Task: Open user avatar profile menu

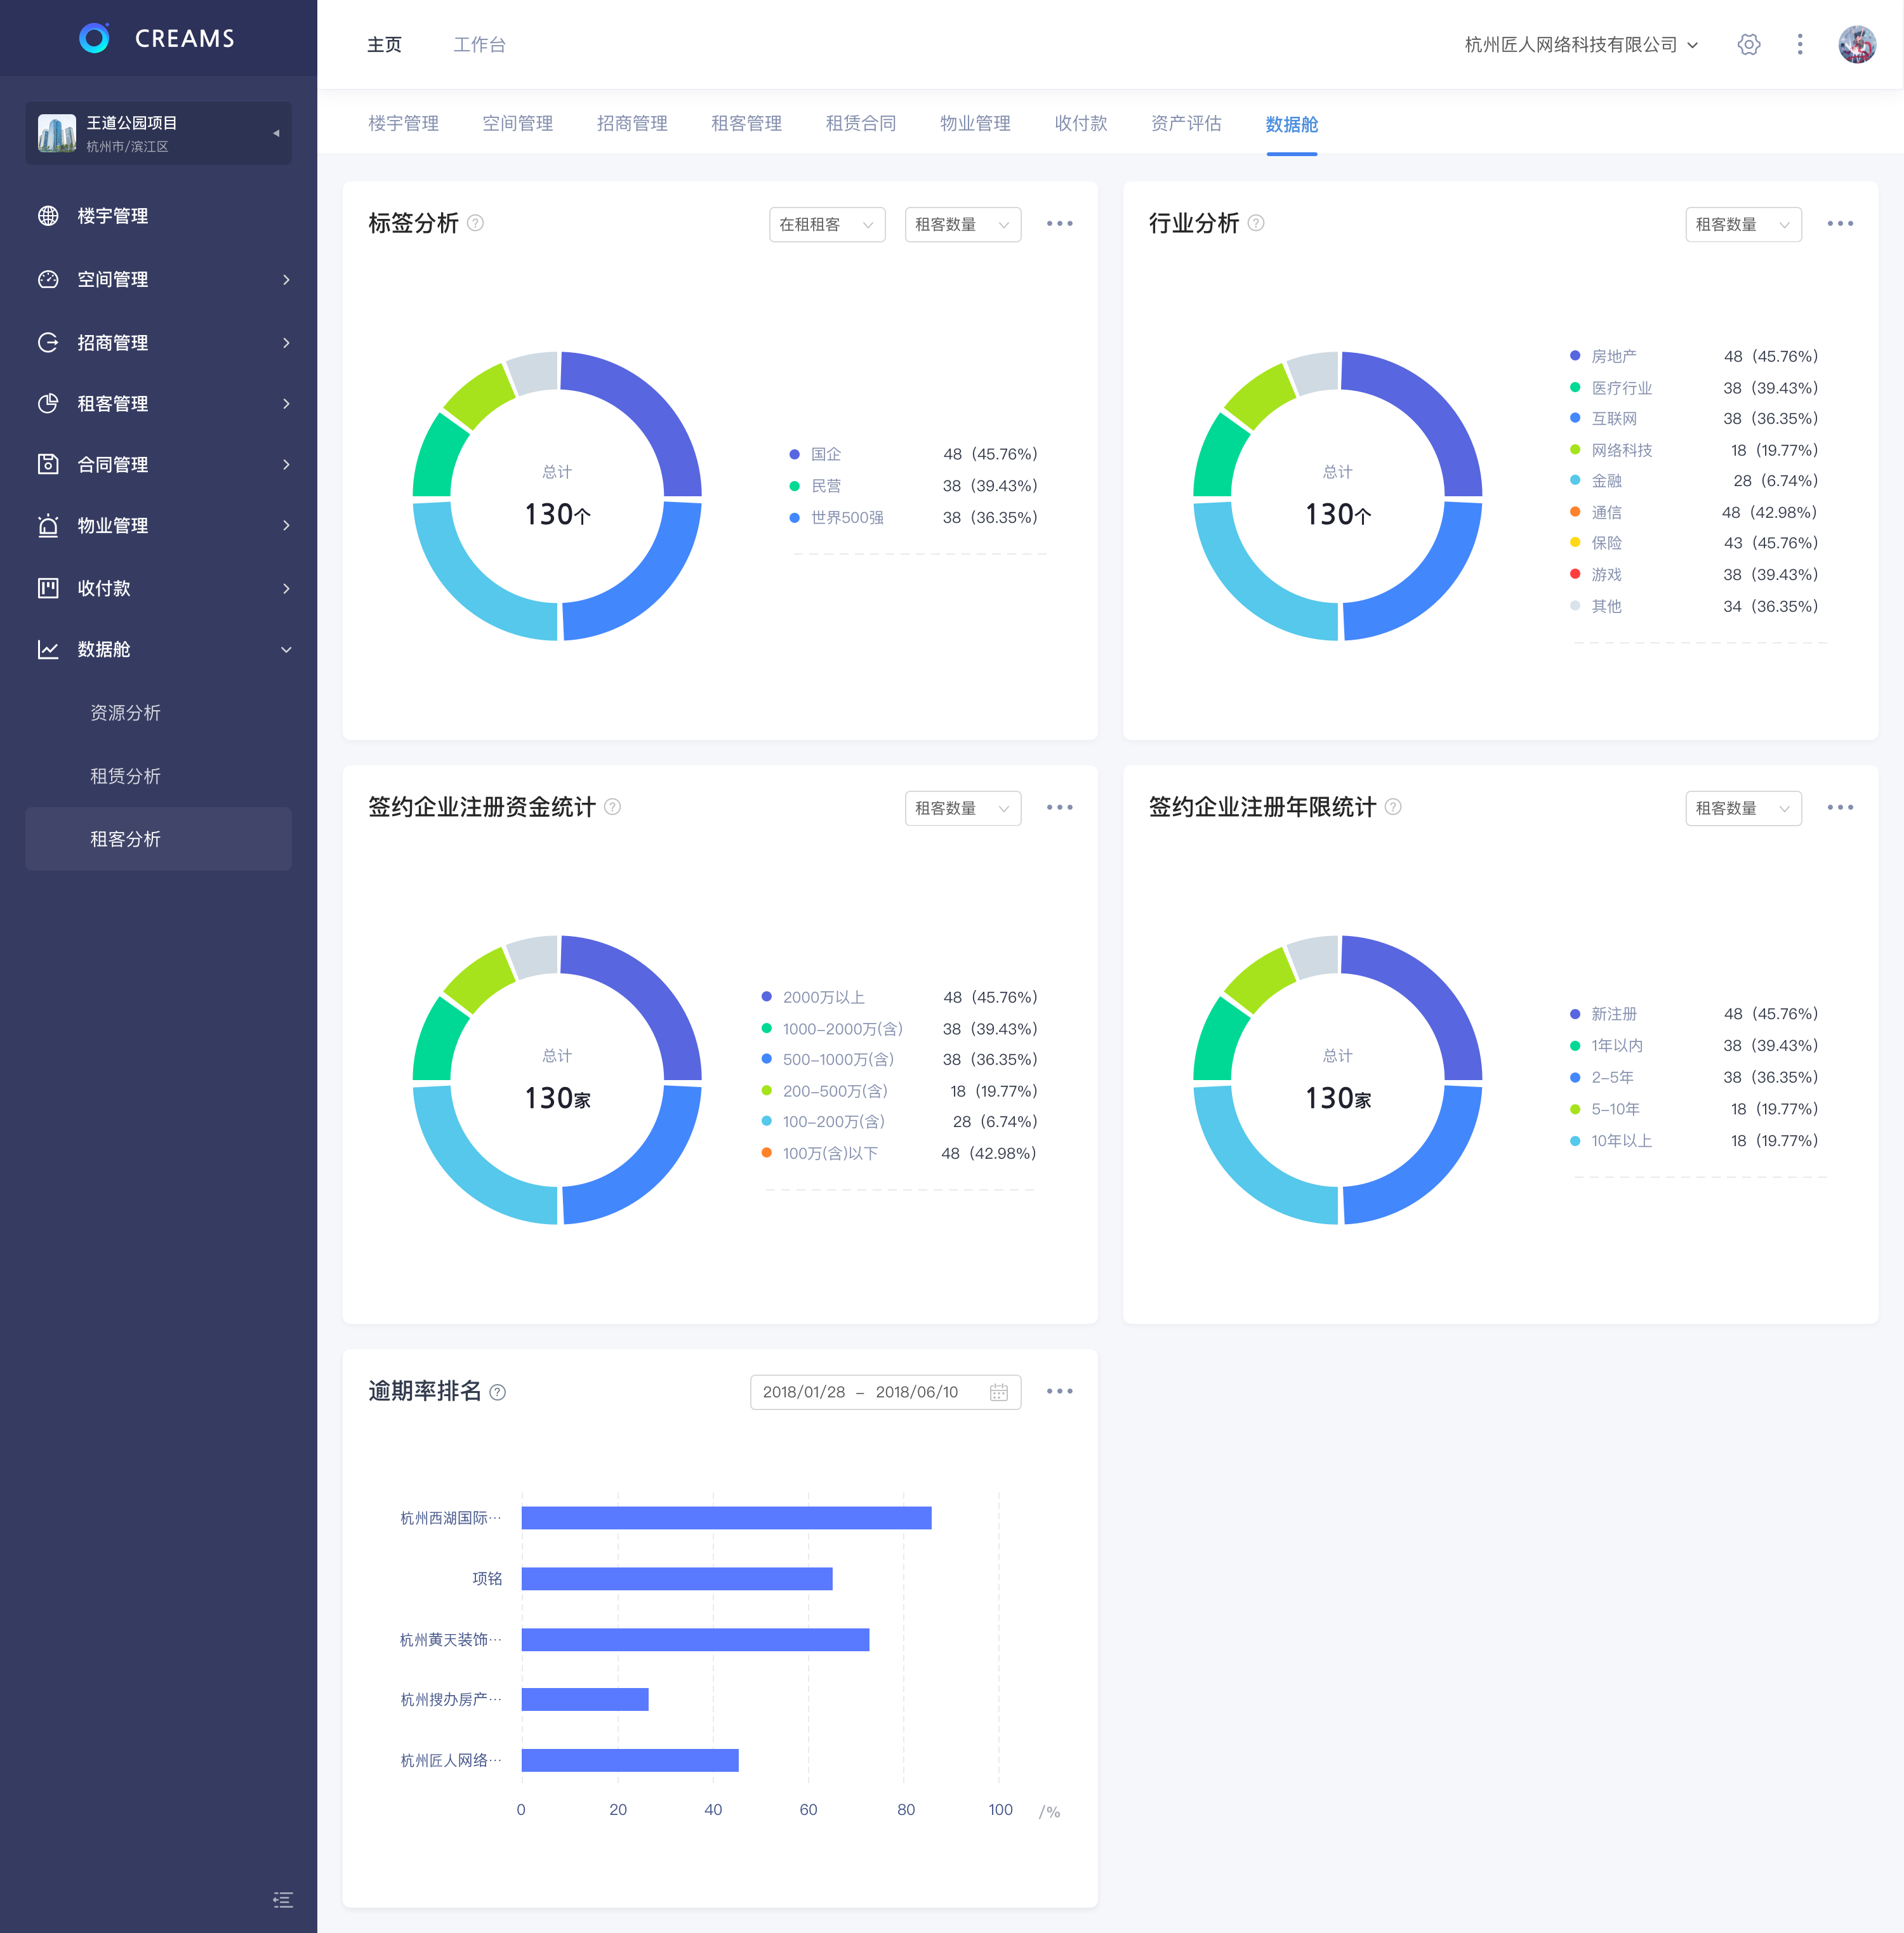Action: (1857, 45)
